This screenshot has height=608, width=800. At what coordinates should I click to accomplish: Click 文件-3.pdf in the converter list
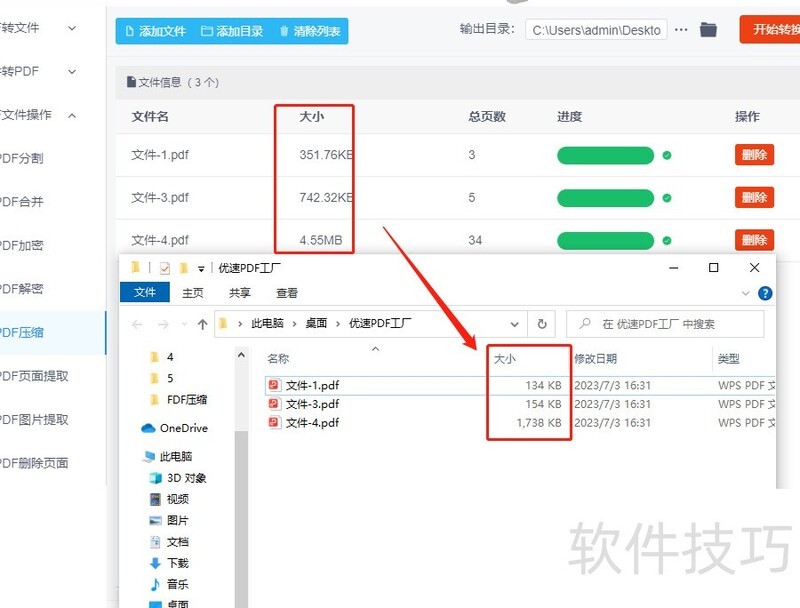tap(160, 197)
